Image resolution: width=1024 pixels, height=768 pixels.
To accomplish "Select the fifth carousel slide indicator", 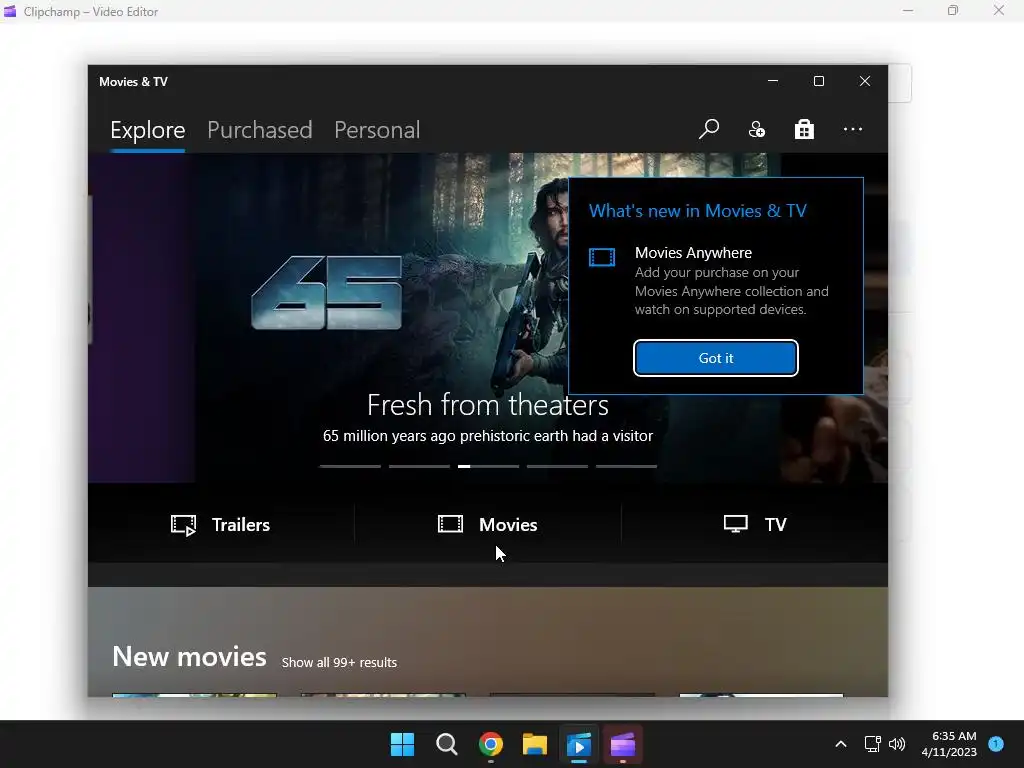I will [x=626, y=466].
